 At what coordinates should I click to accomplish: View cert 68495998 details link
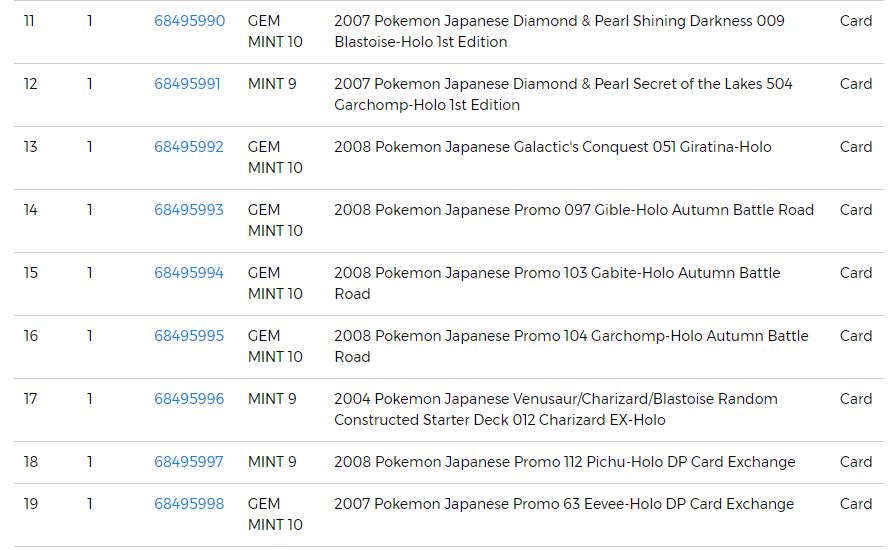point(189,504)
